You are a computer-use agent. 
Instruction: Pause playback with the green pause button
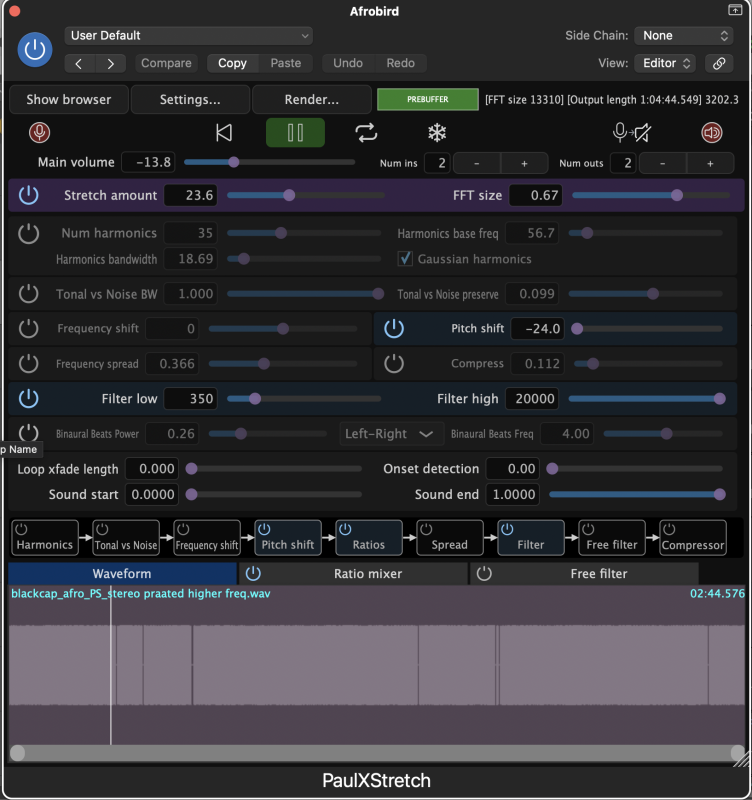pyautogui.click(x=295, y=133)
